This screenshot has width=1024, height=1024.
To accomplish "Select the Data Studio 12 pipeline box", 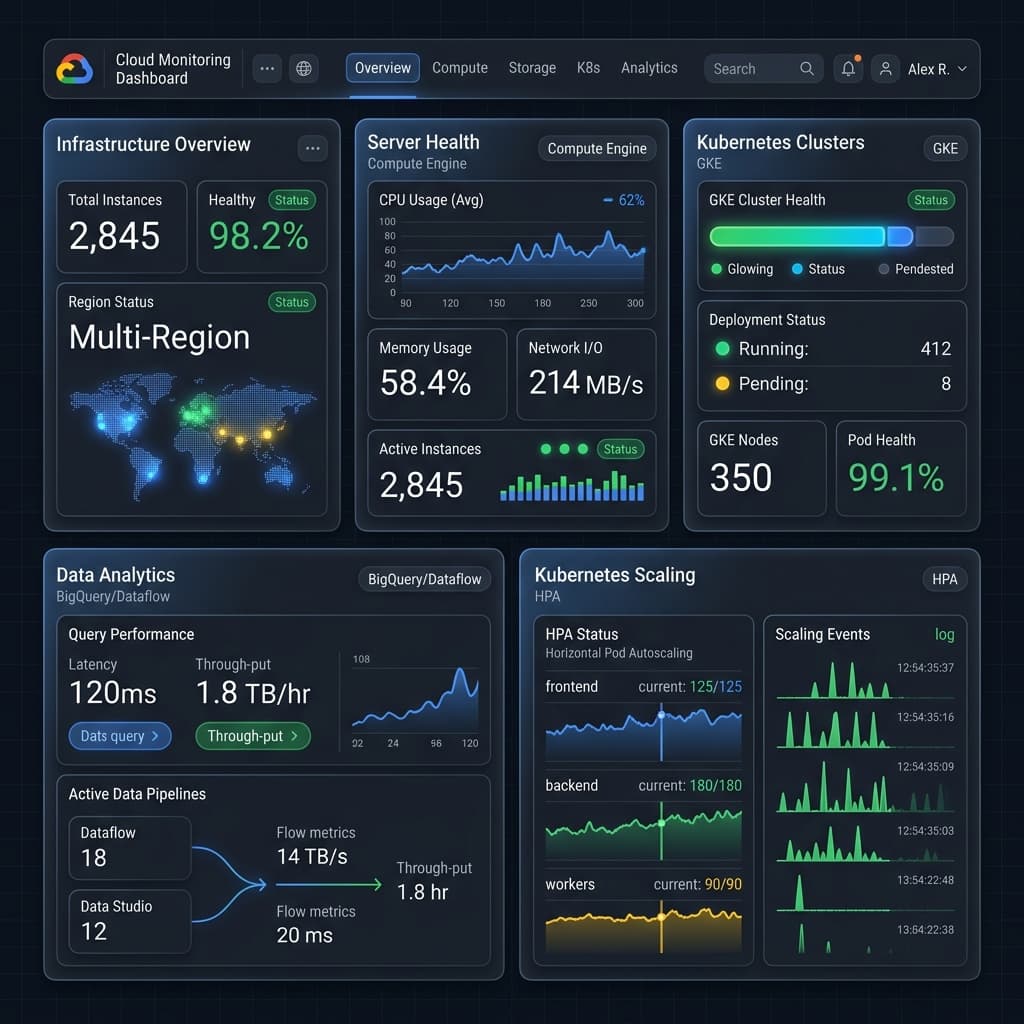I will [130, 921].
